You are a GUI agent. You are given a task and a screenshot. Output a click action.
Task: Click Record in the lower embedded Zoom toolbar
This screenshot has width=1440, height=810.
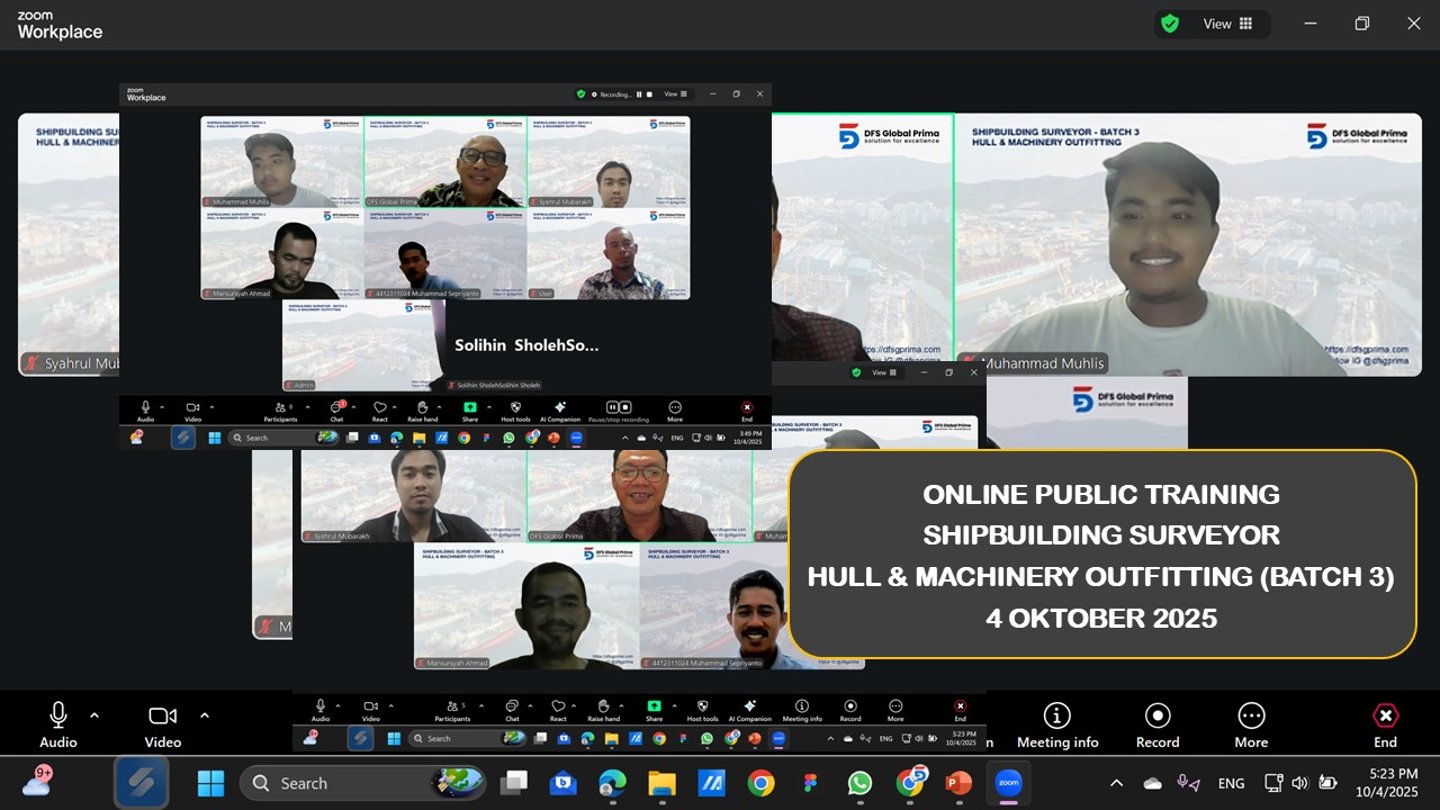point(850,710)
